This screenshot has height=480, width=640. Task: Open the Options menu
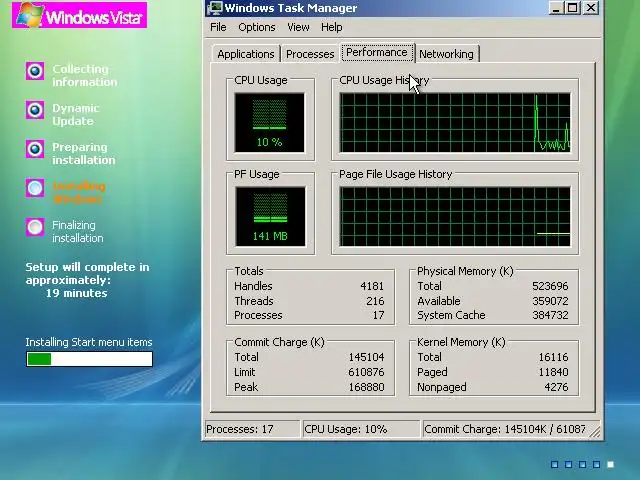coord(257,27)
